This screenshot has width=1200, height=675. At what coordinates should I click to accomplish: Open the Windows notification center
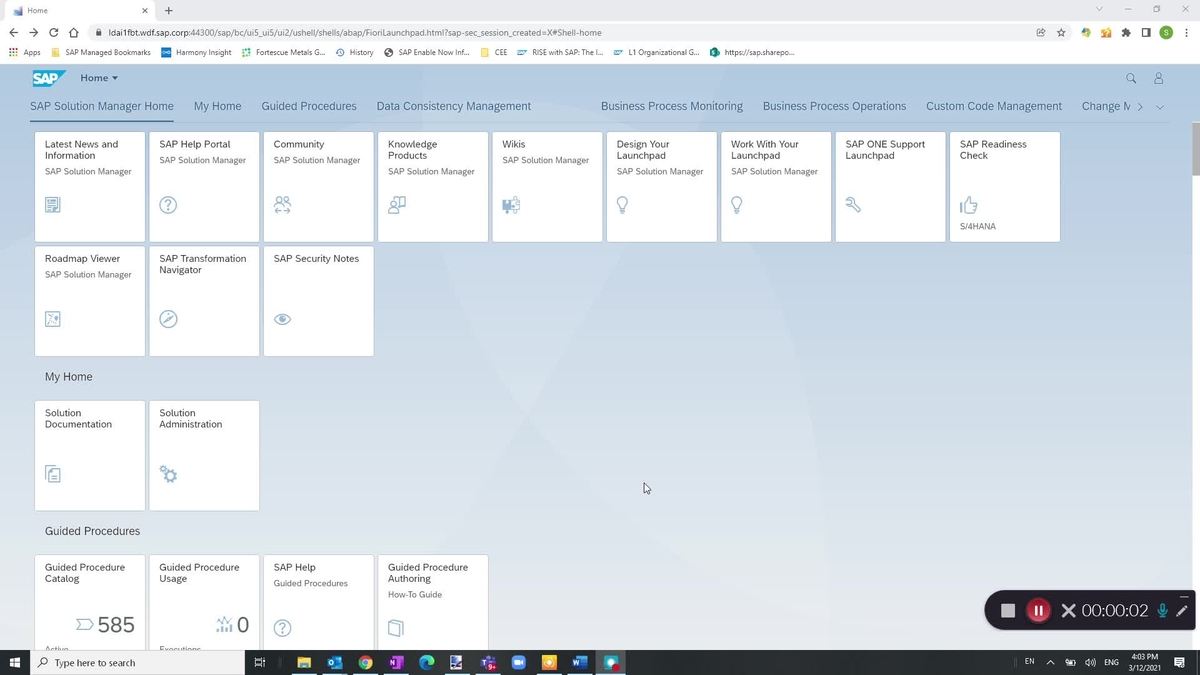click(1181, 662)
